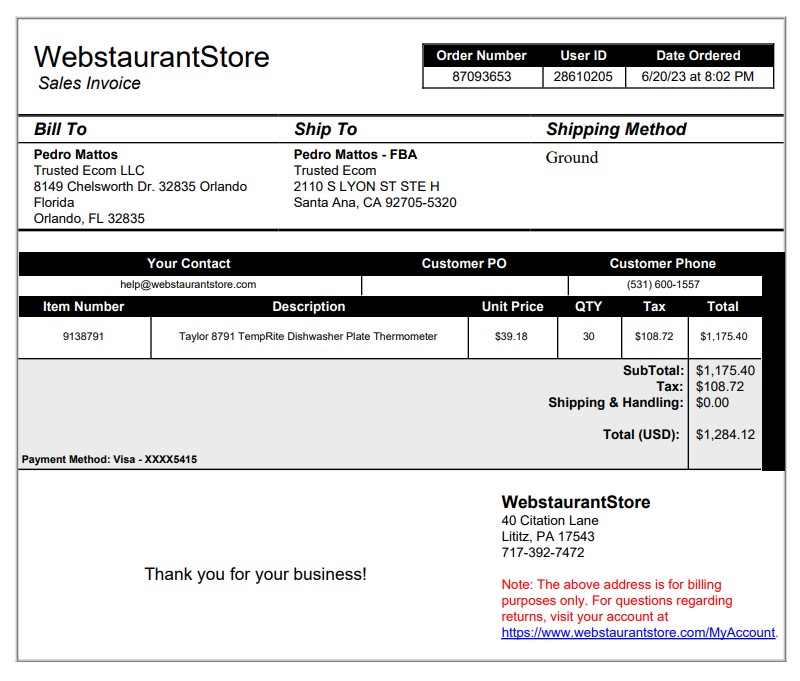Select the phone number 717-392-7472

543,552
